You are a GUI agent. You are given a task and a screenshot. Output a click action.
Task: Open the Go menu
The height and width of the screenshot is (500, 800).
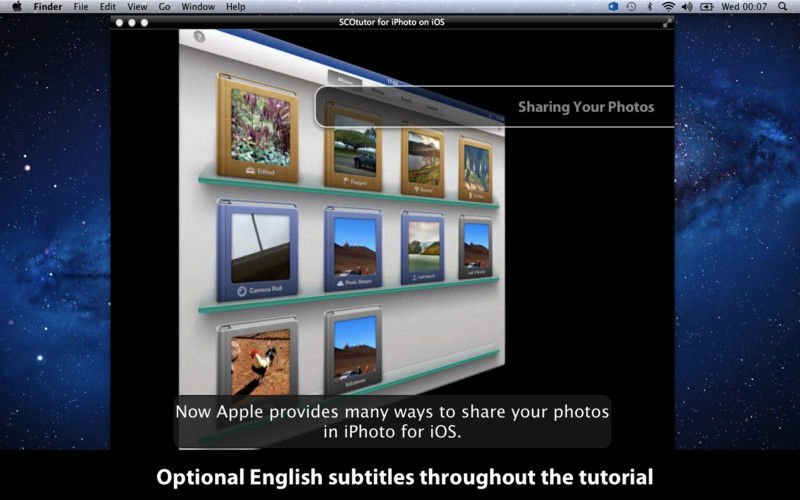pos(164,7)
